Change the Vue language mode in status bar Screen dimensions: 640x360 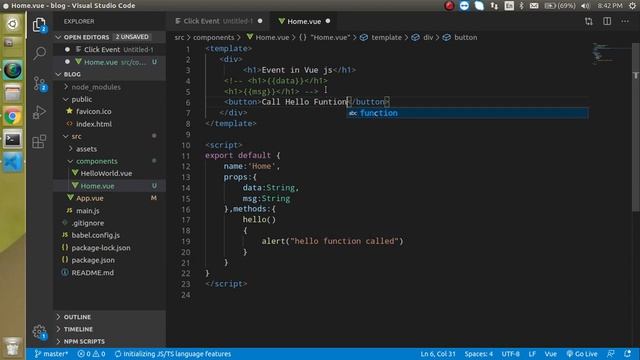coord(551,354)
